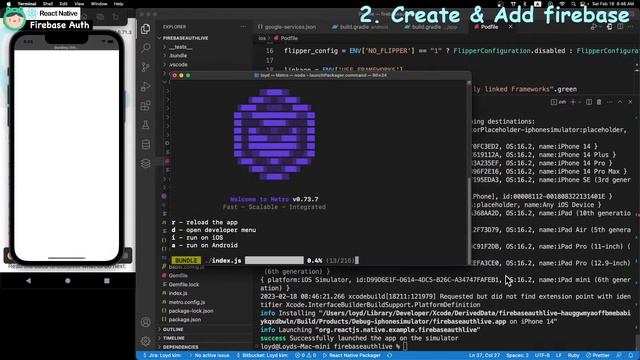Open the database icon in activity bar
640x360 pixels.
[x=145, y=144]
